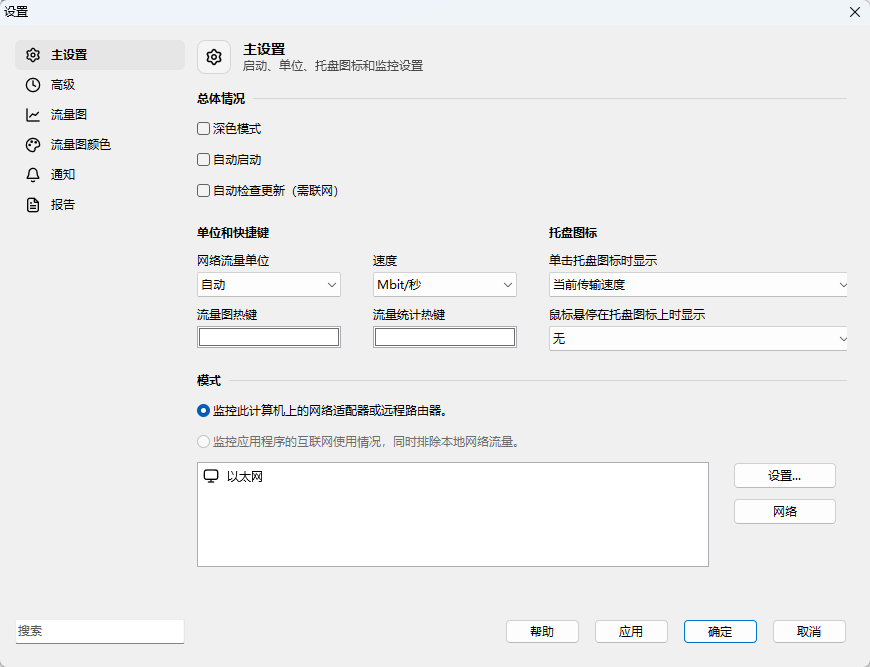Open the 速度 Mbit/秒 dropdown
870x667 pixels.
pyautogui.click(x=444, y=285)
